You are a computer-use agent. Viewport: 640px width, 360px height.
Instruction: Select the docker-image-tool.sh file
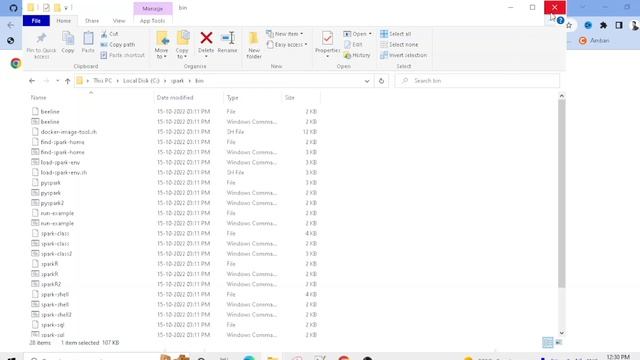69,132
